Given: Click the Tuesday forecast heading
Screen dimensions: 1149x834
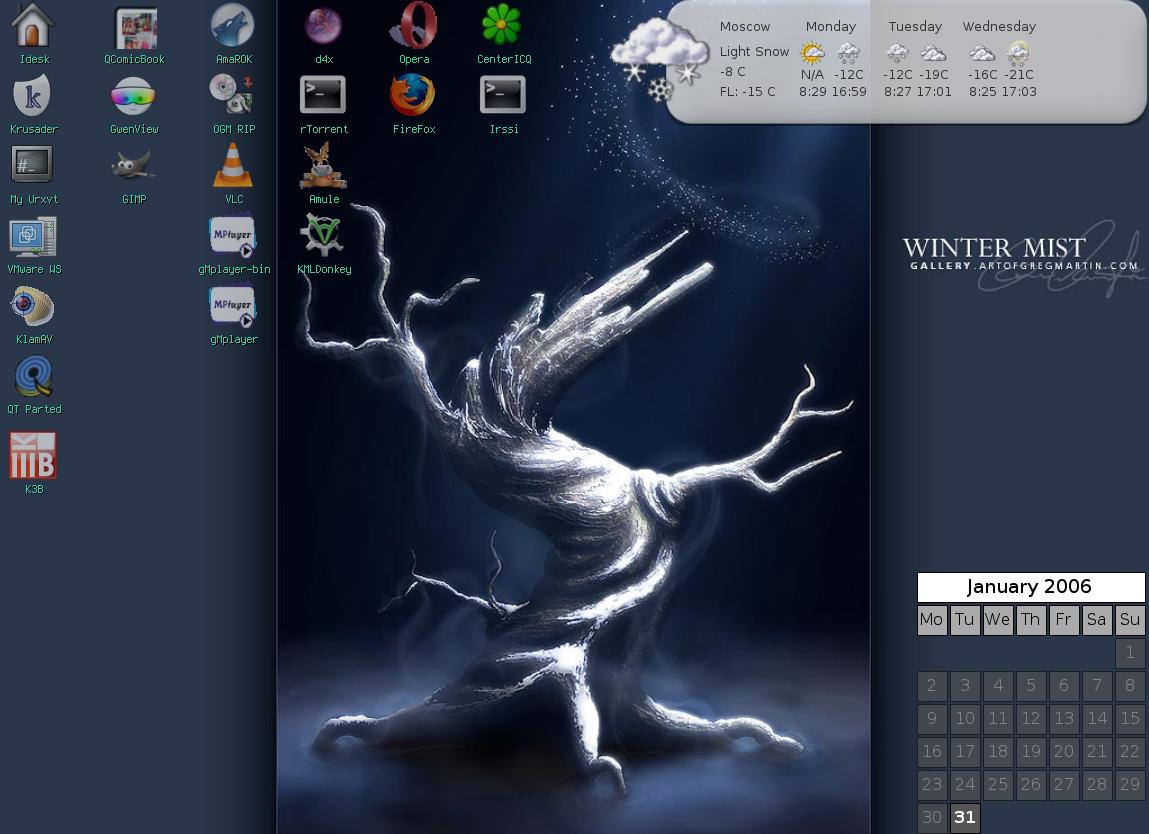Looking at the screenshot, I should [915, 26].
